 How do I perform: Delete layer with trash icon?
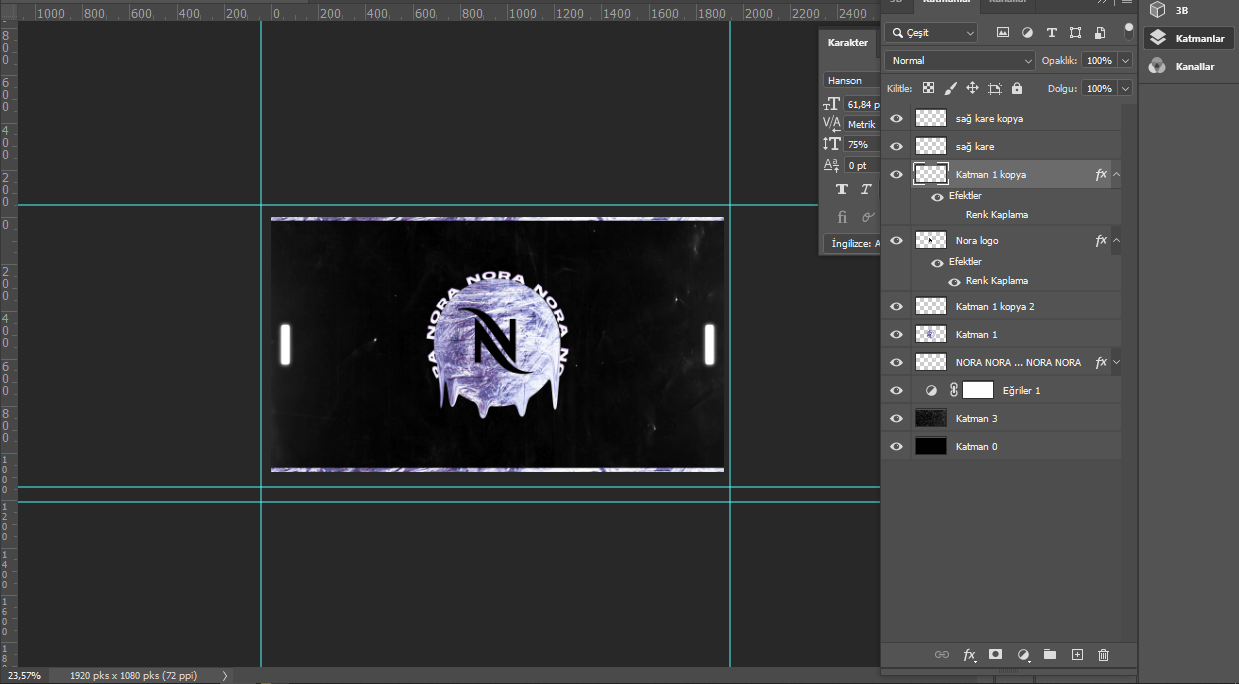(x=1104, y=655)
